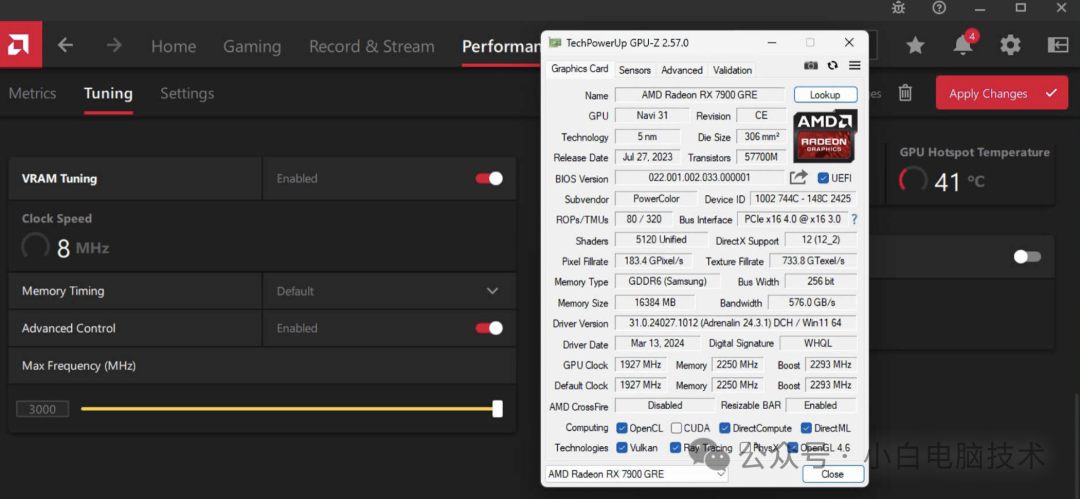Select GPU-Z Graphics Card tab
The image size is (1080, 499).
[580, 69]
